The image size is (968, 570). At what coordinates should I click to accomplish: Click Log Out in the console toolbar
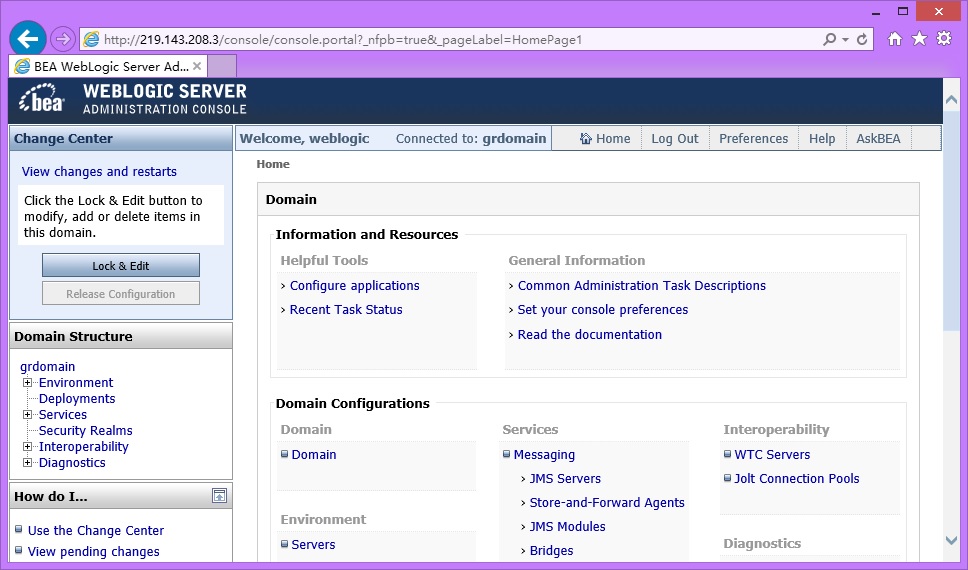(x=675, y=139)
